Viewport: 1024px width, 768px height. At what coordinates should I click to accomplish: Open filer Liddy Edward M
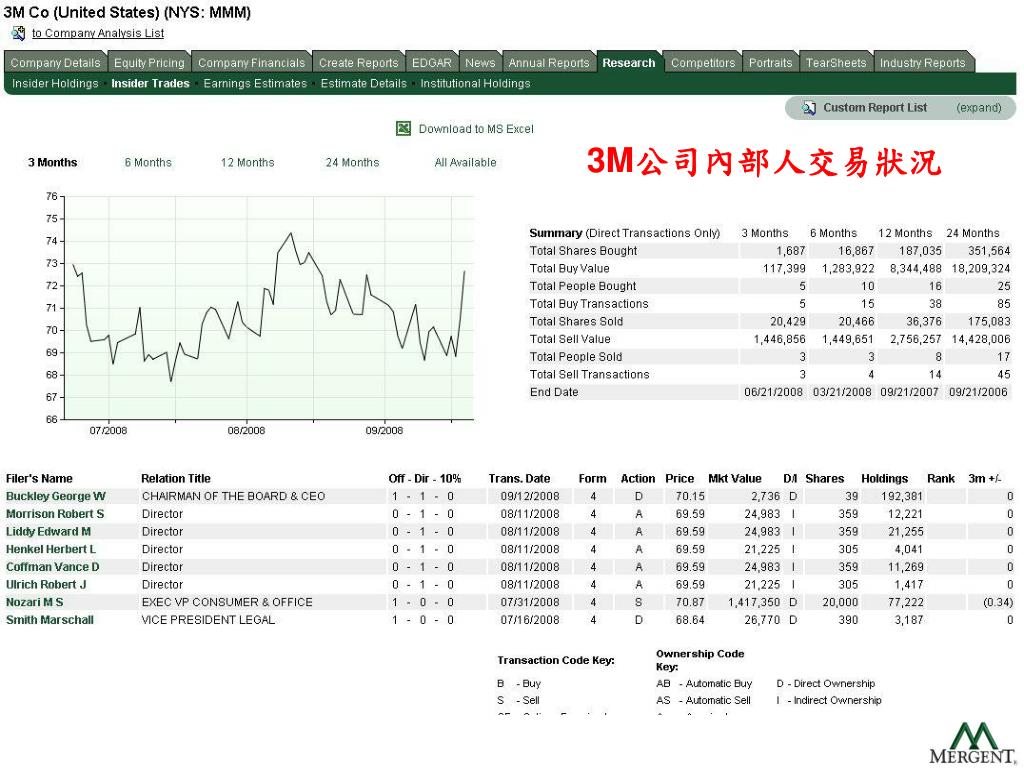click(x=48, y=532)
